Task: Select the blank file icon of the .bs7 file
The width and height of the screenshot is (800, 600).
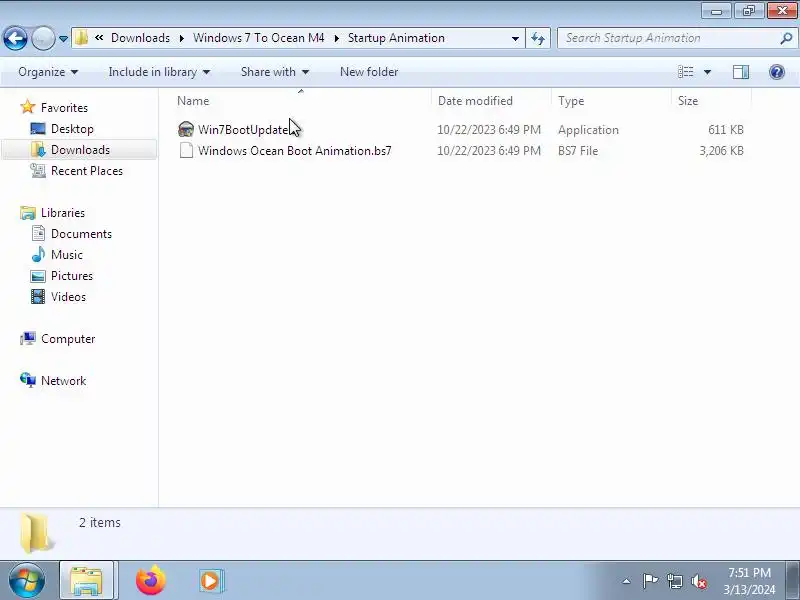Action: 186,151
